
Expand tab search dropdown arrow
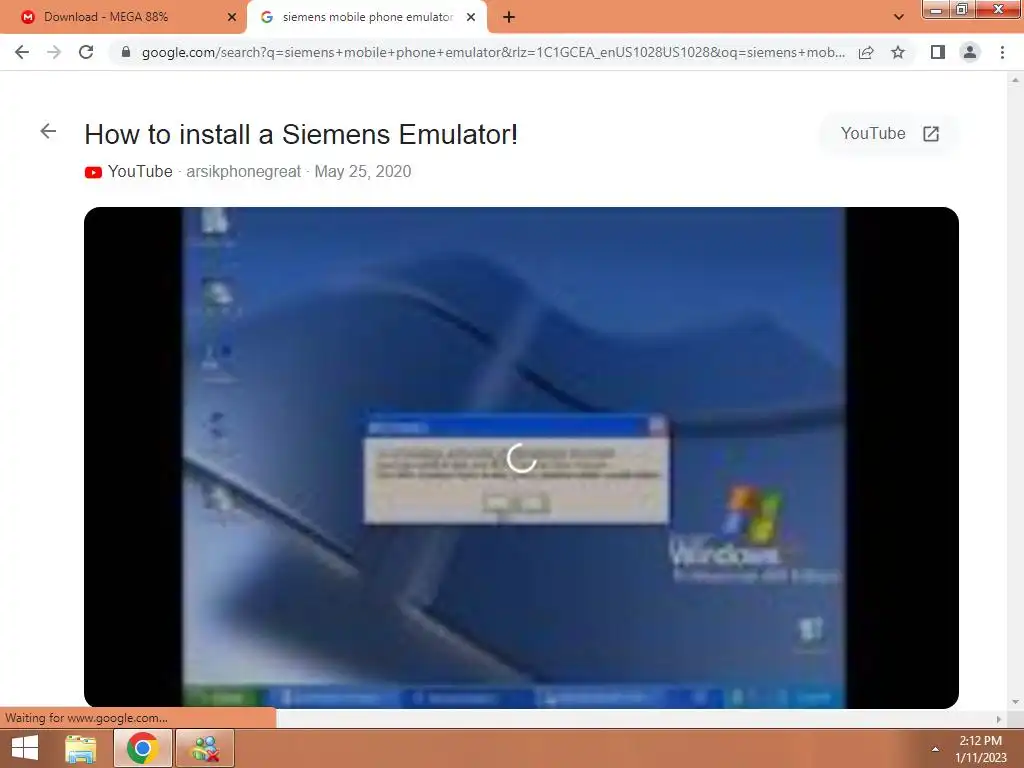[899, 17]
